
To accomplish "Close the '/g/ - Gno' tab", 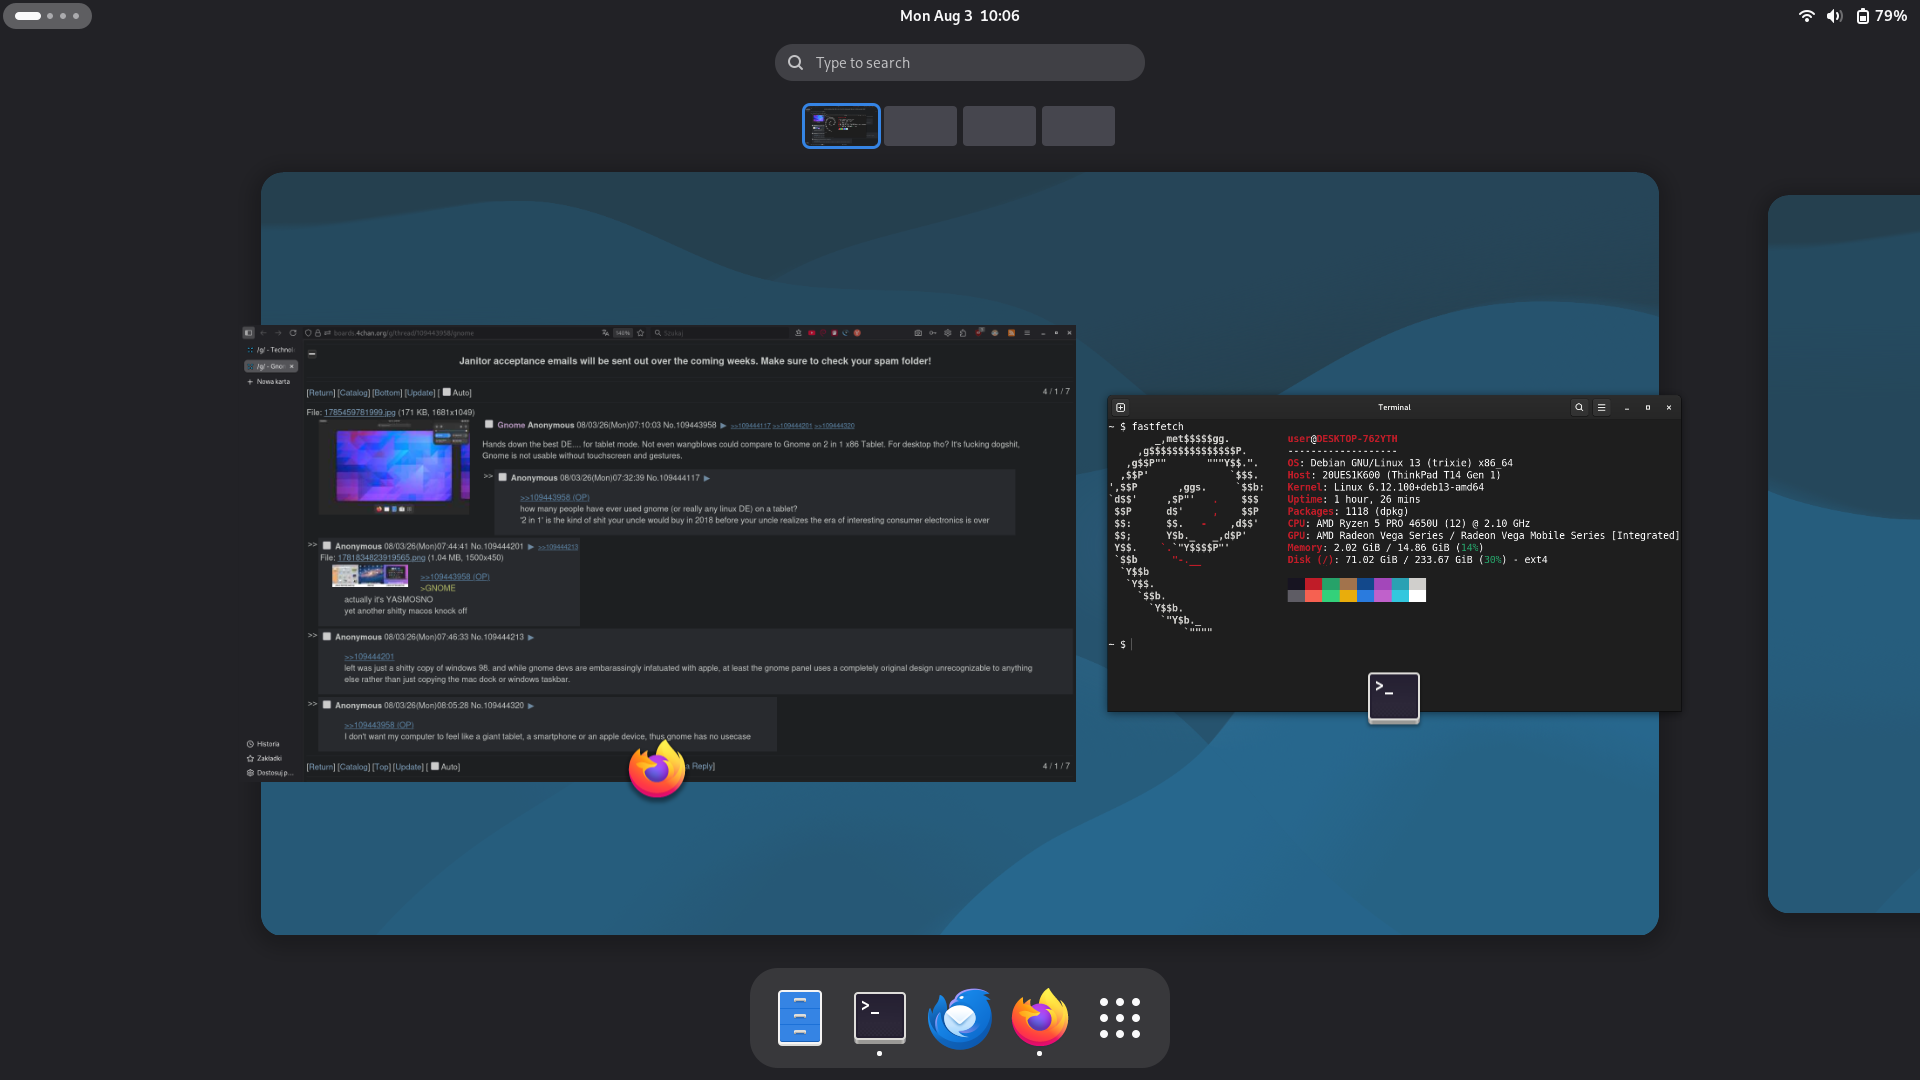I will tap(292, 366).
